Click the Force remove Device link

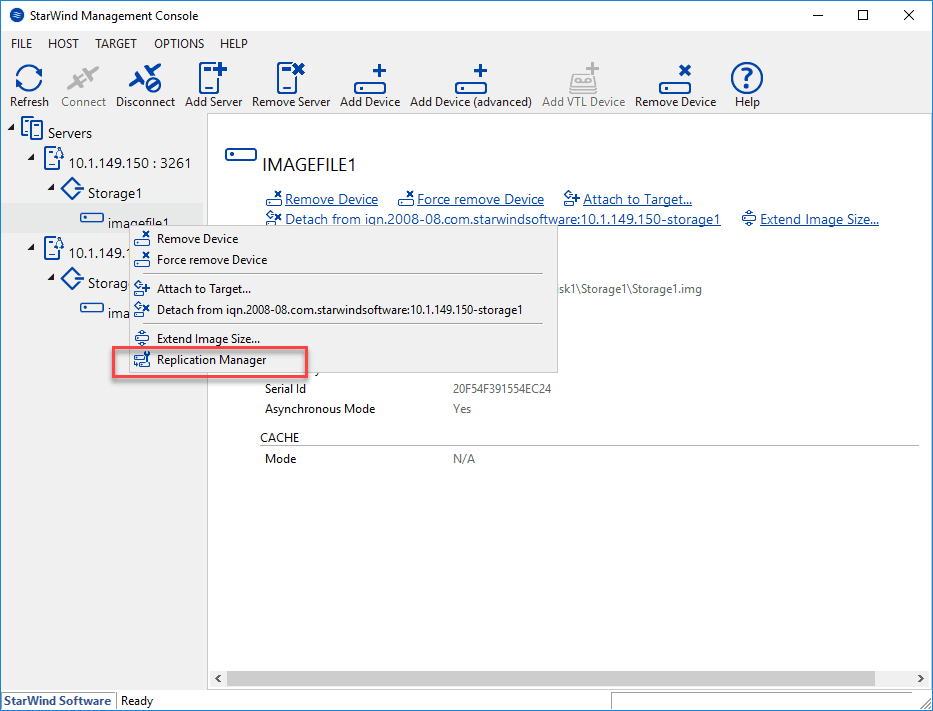(480, 199)
